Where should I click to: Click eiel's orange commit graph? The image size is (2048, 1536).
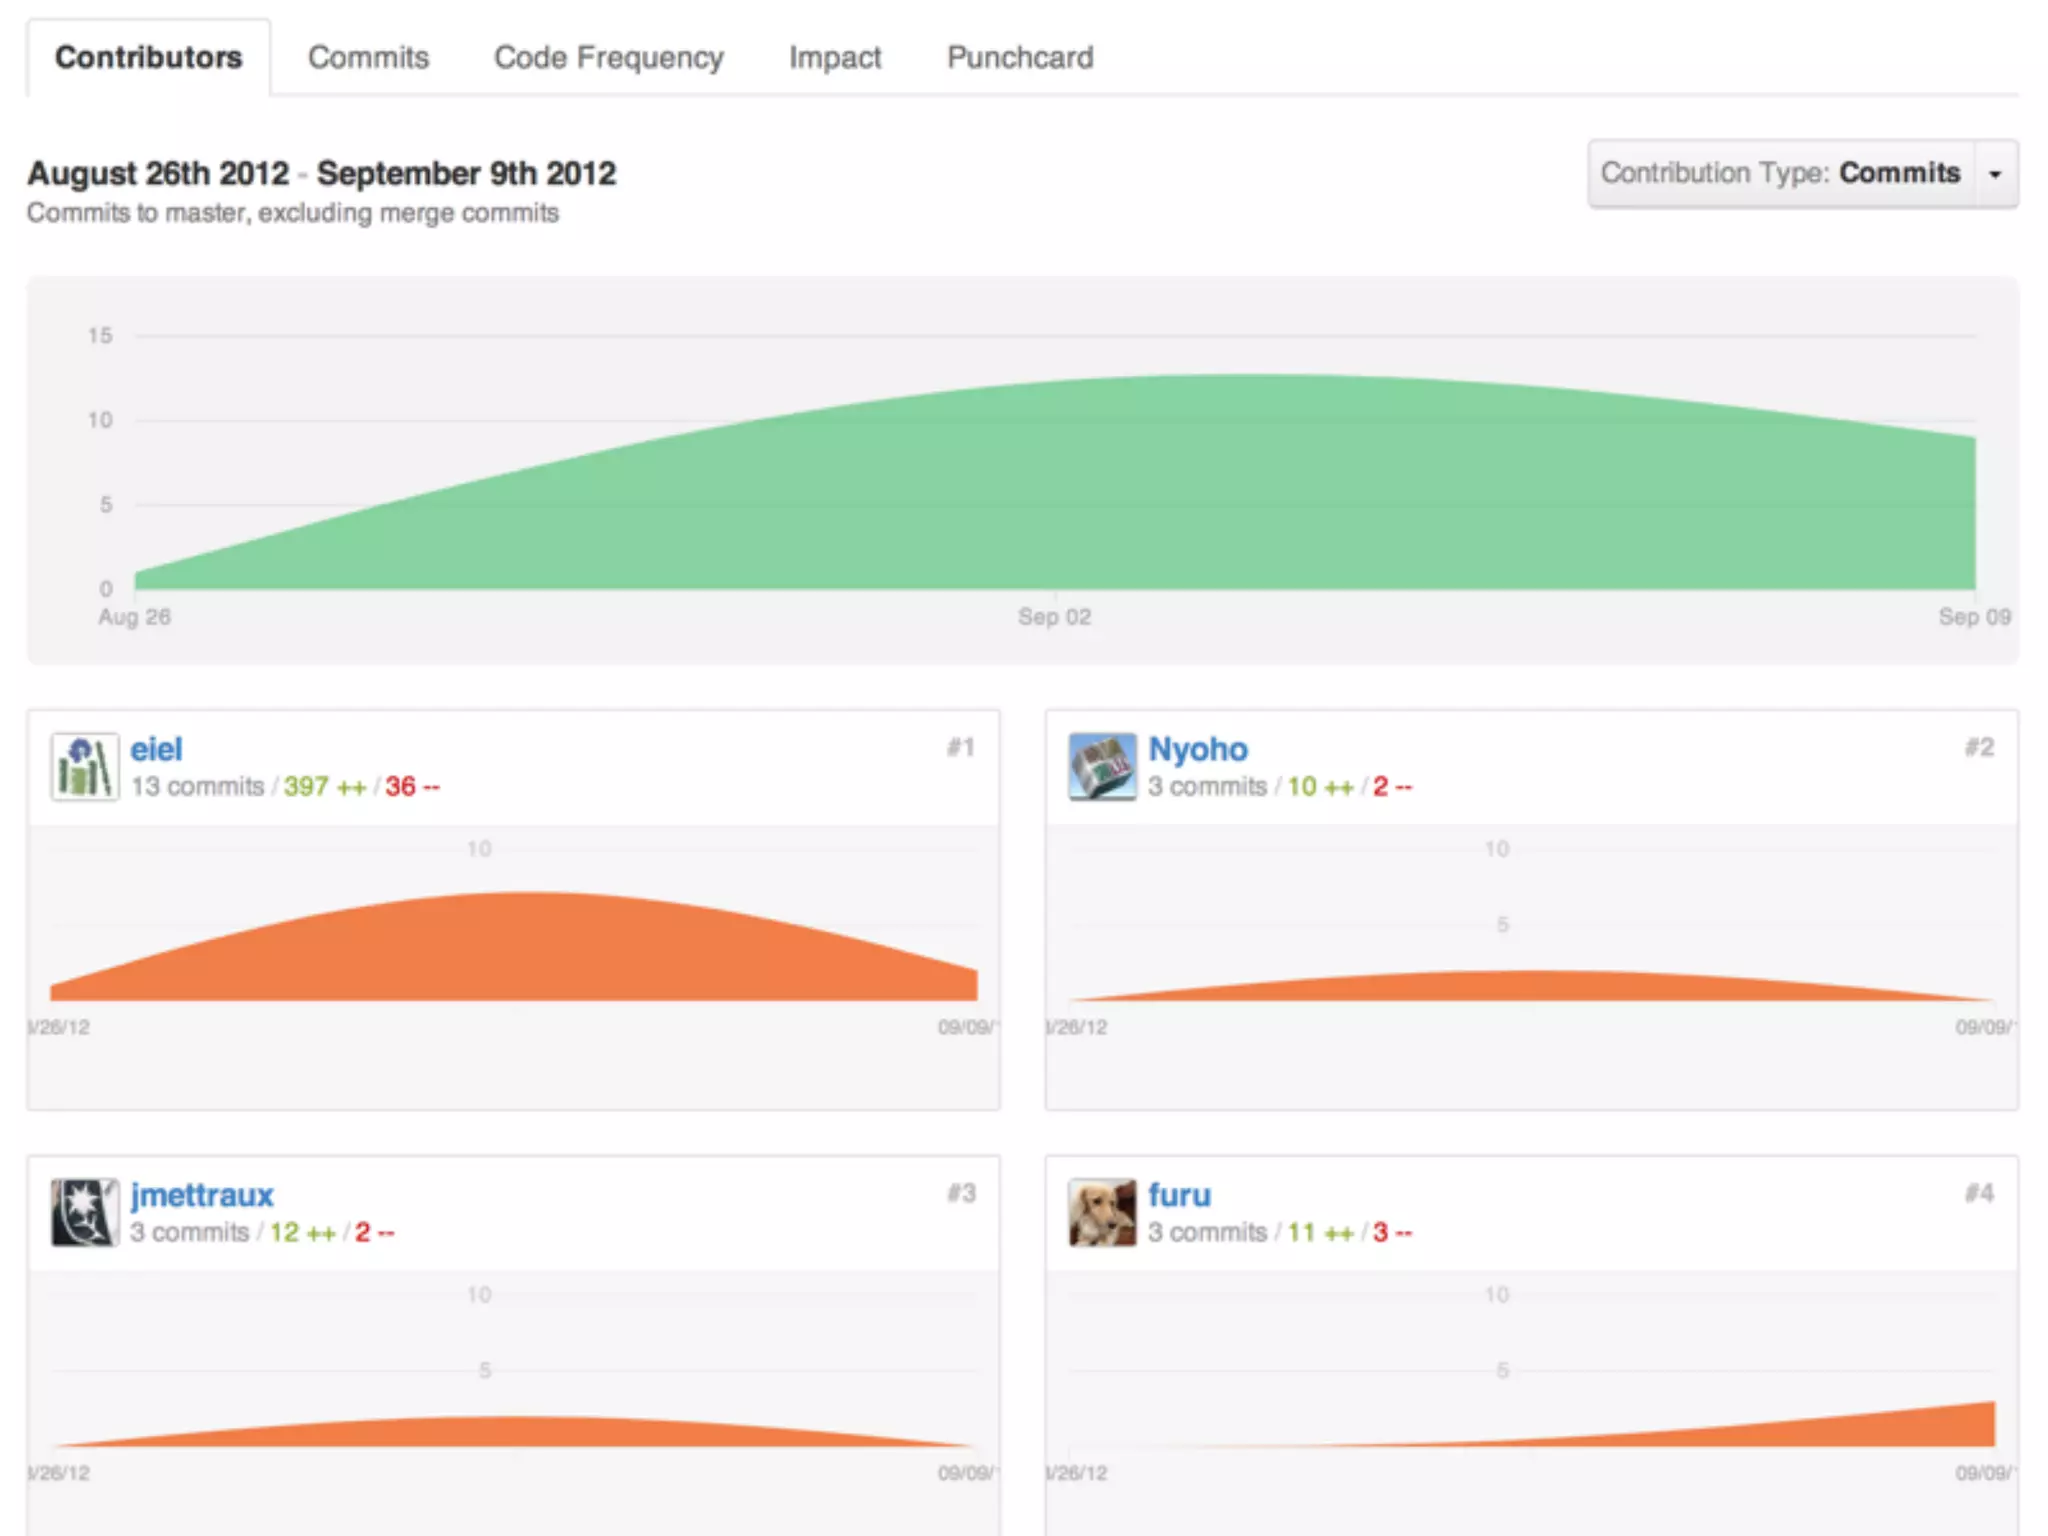pyautogui.click(x=515, y=950)
